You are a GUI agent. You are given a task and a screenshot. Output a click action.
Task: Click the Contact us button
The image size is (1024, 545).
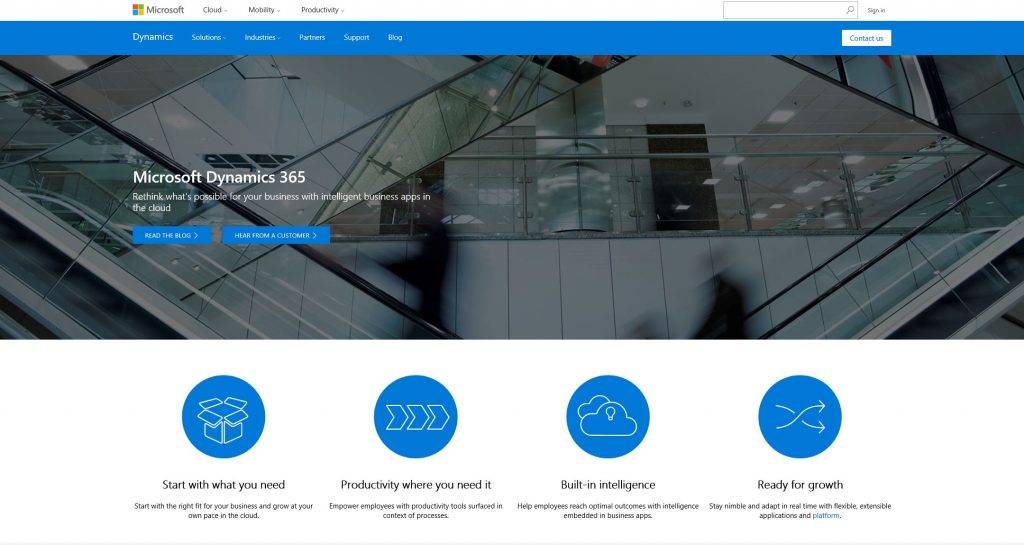pos(866,38)
